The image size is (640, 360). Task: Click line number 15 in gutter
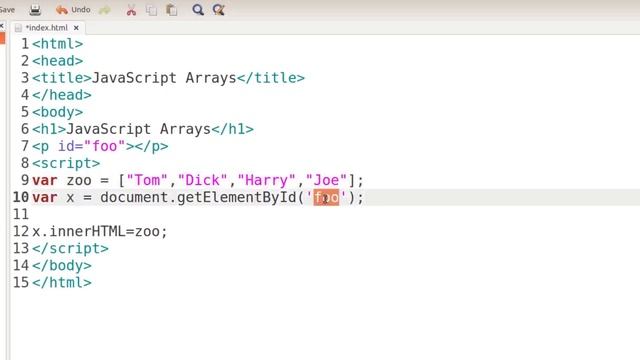click(21, 282)
